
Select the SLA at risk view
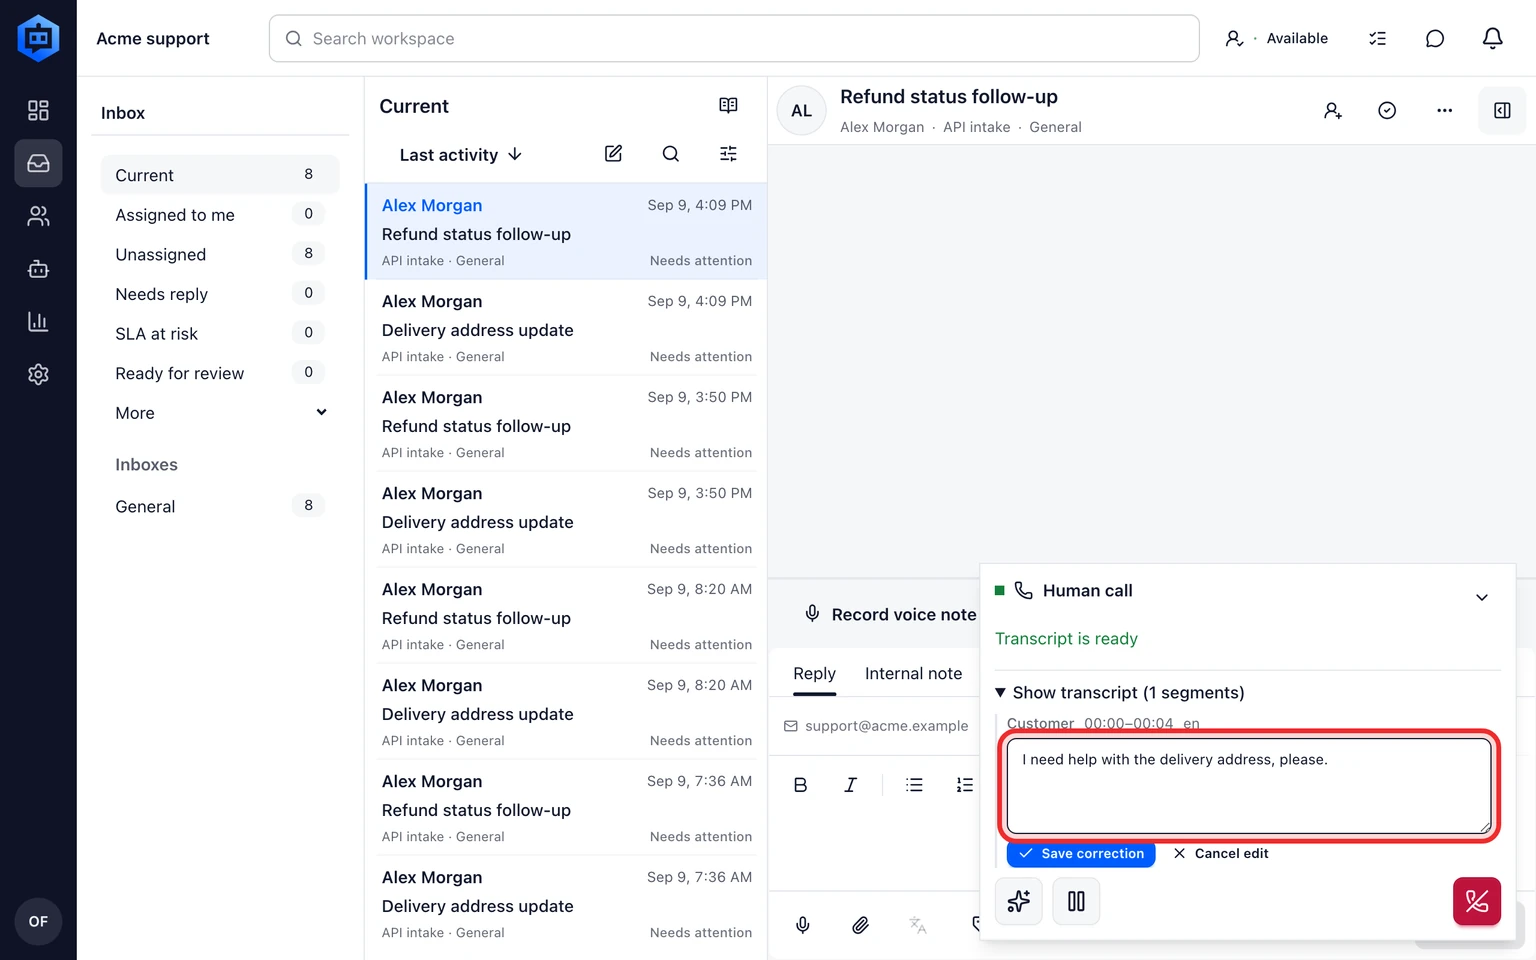(x=220, y=334)
